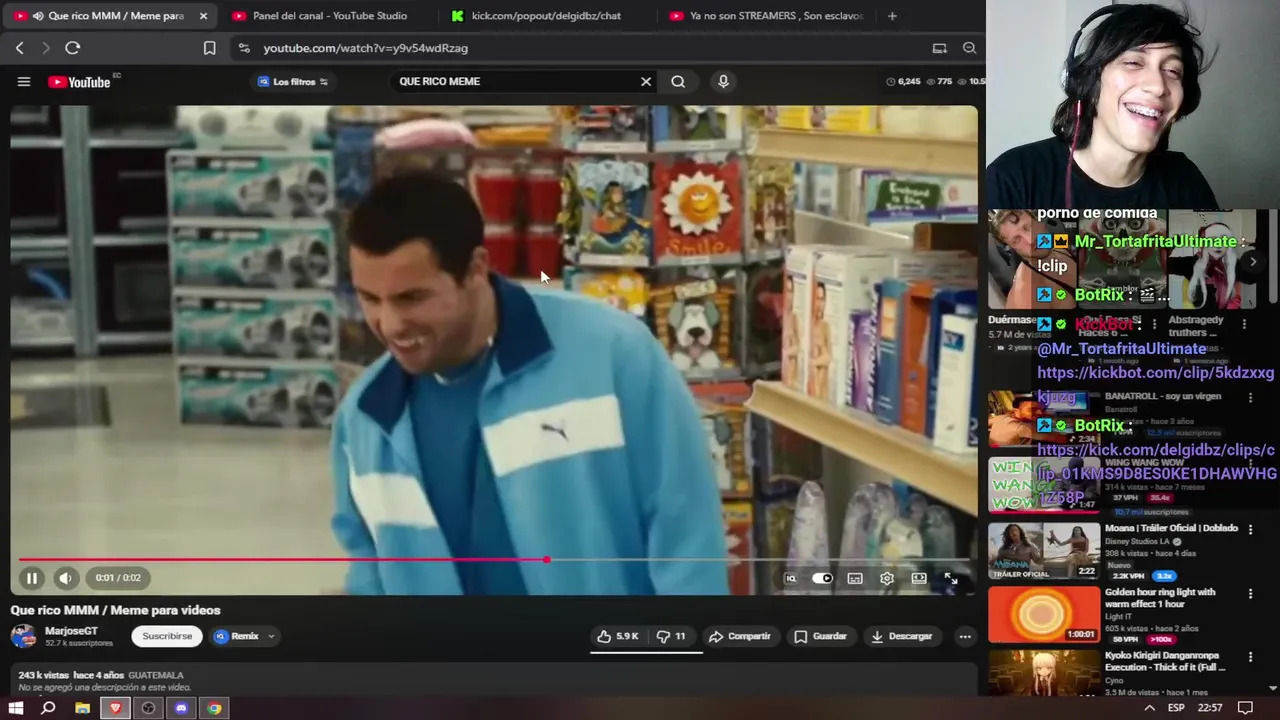Open Kyoko Kirigiri Danganronpa Execution title

[x=1165, y=662]
